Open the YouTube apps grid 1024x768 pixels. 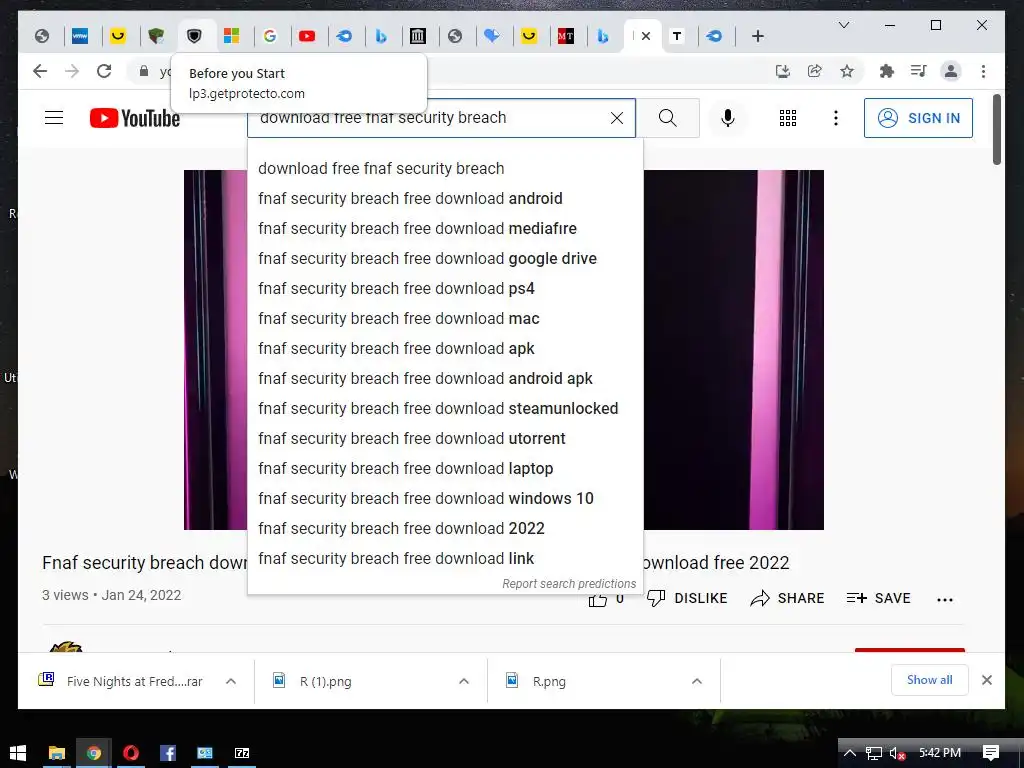point(788,118)
